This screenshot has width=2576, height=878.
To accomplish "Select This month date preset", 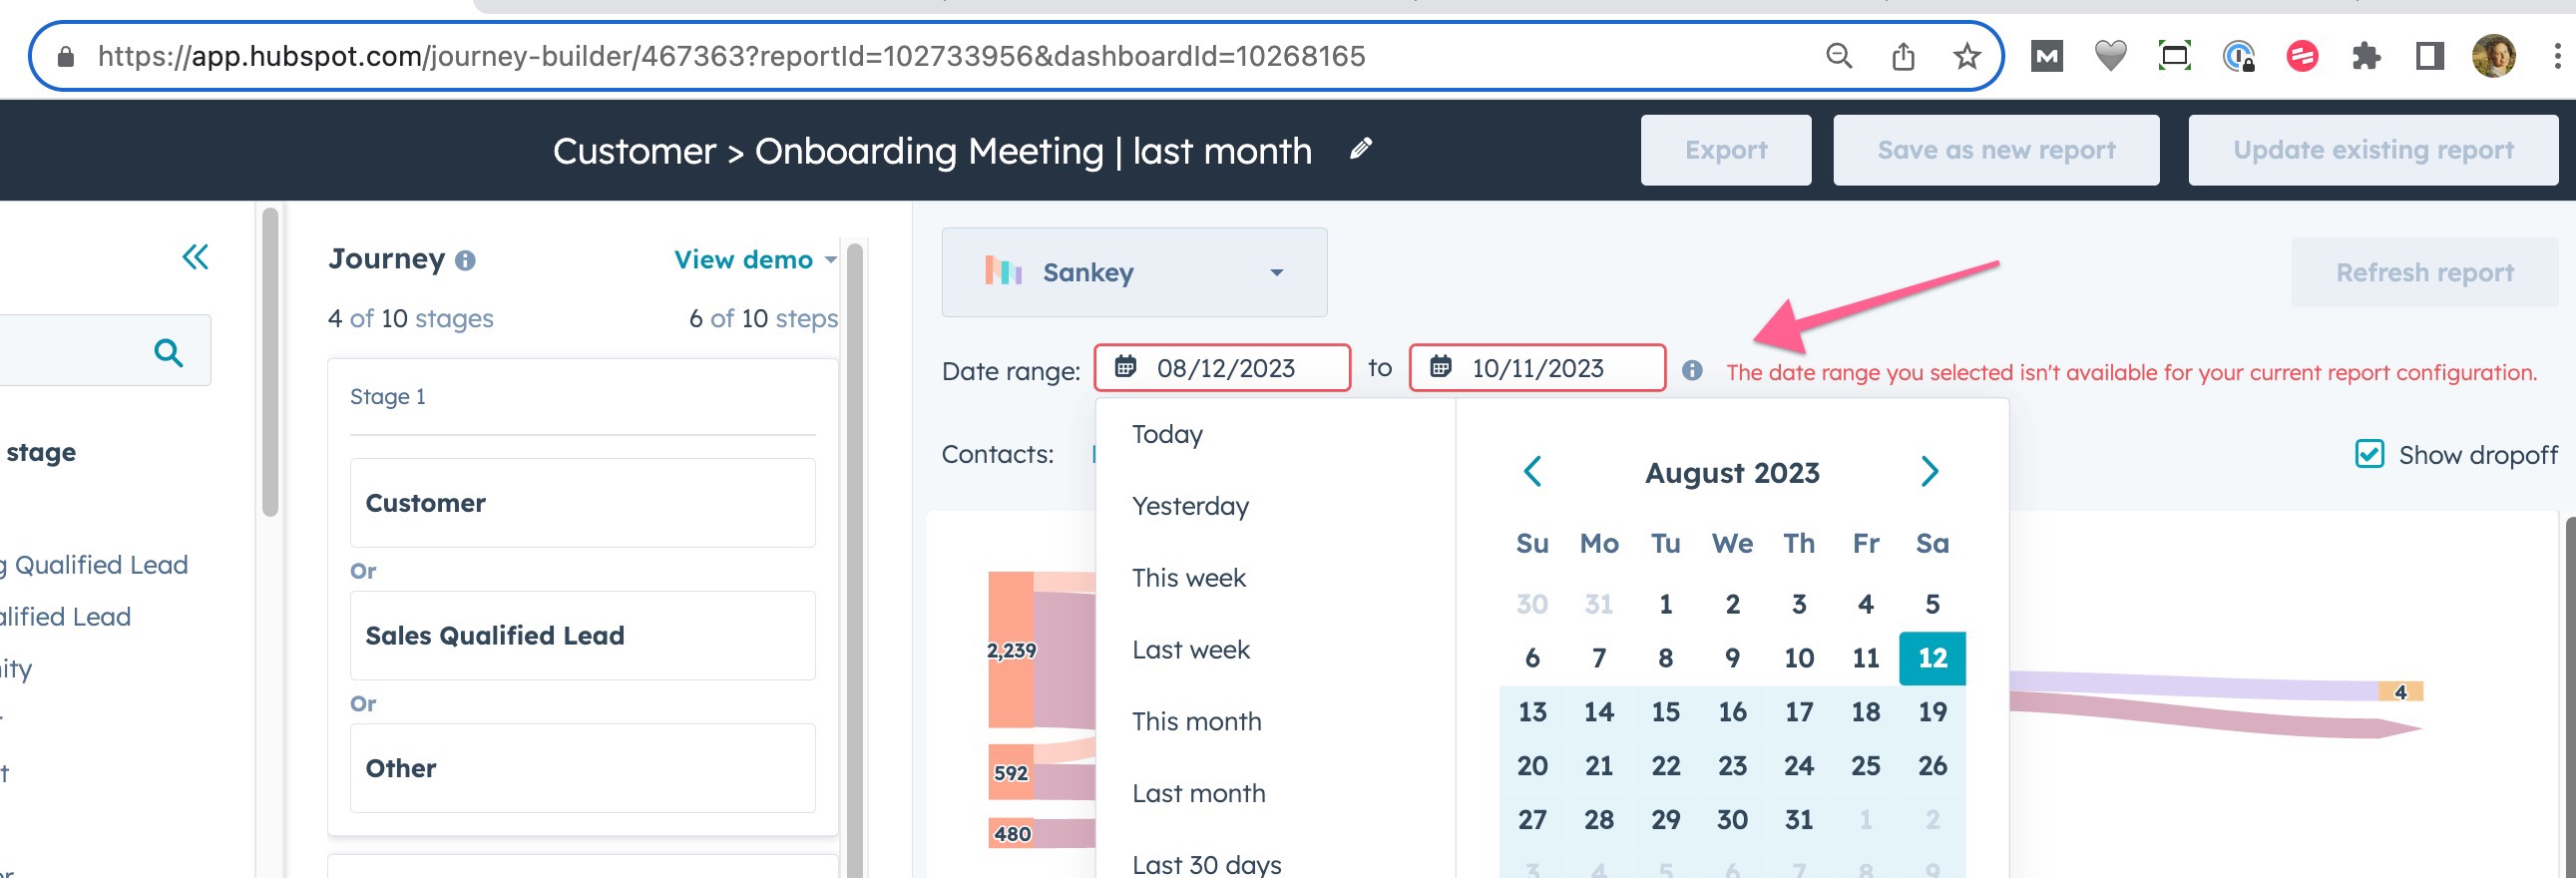I will click(1196, 721).
